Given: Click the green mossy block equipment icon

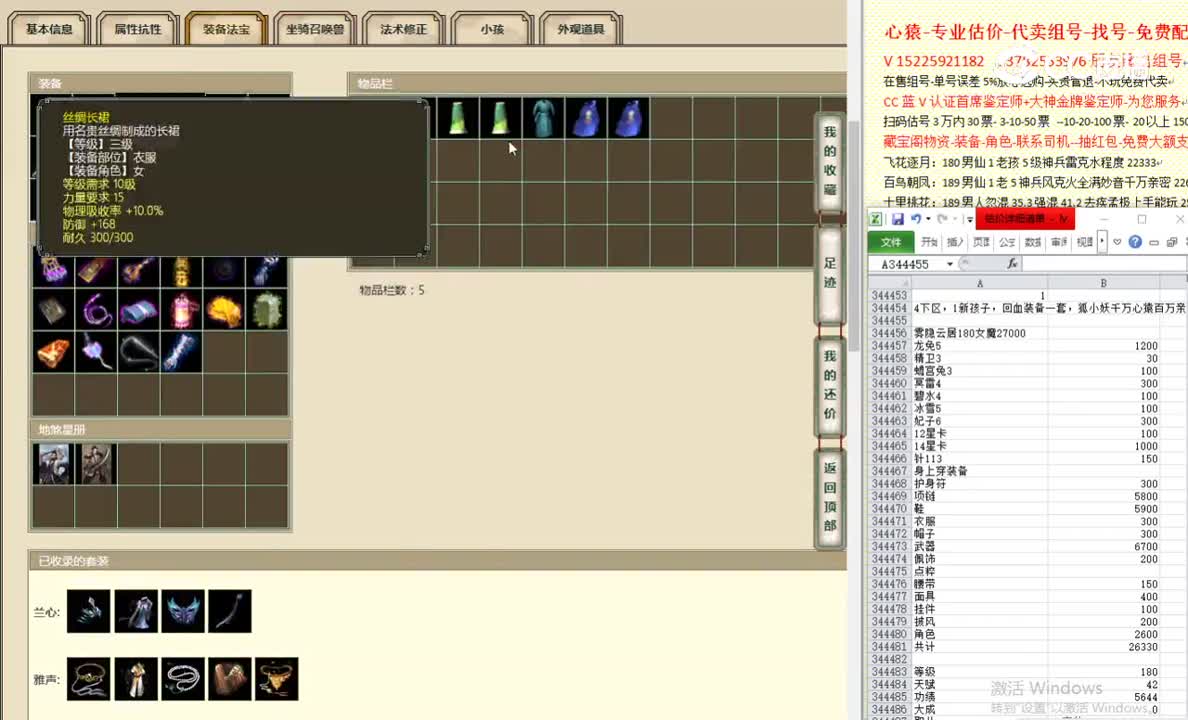Looking at the screenshot, I should click(267, 311).
